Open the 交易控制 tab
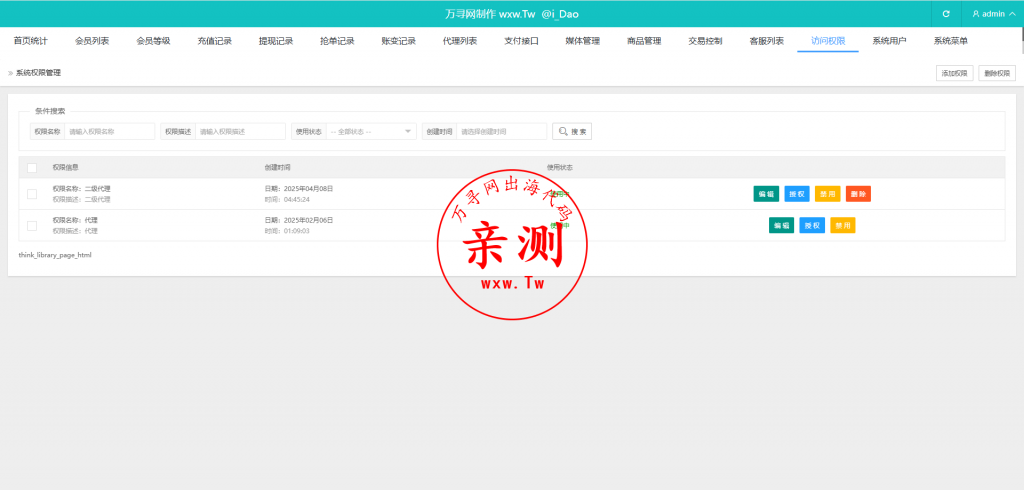1024x490 pixels. pyautogui.click(x=705, y=41)
